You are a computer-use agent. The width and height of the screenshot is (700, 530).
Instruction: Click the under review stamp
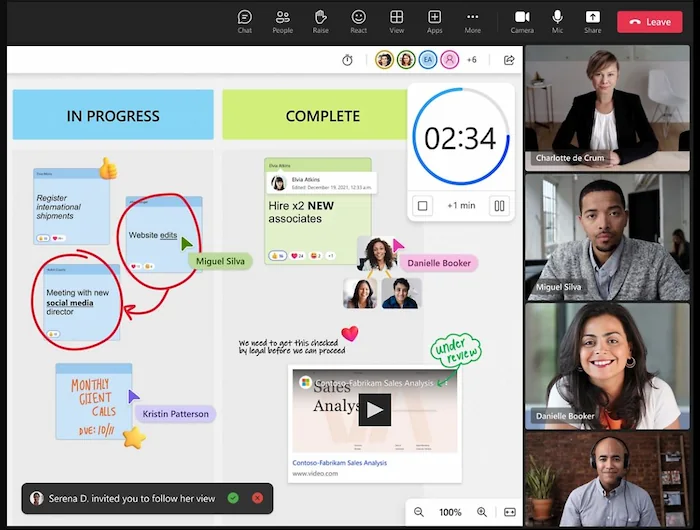(456, 351)
